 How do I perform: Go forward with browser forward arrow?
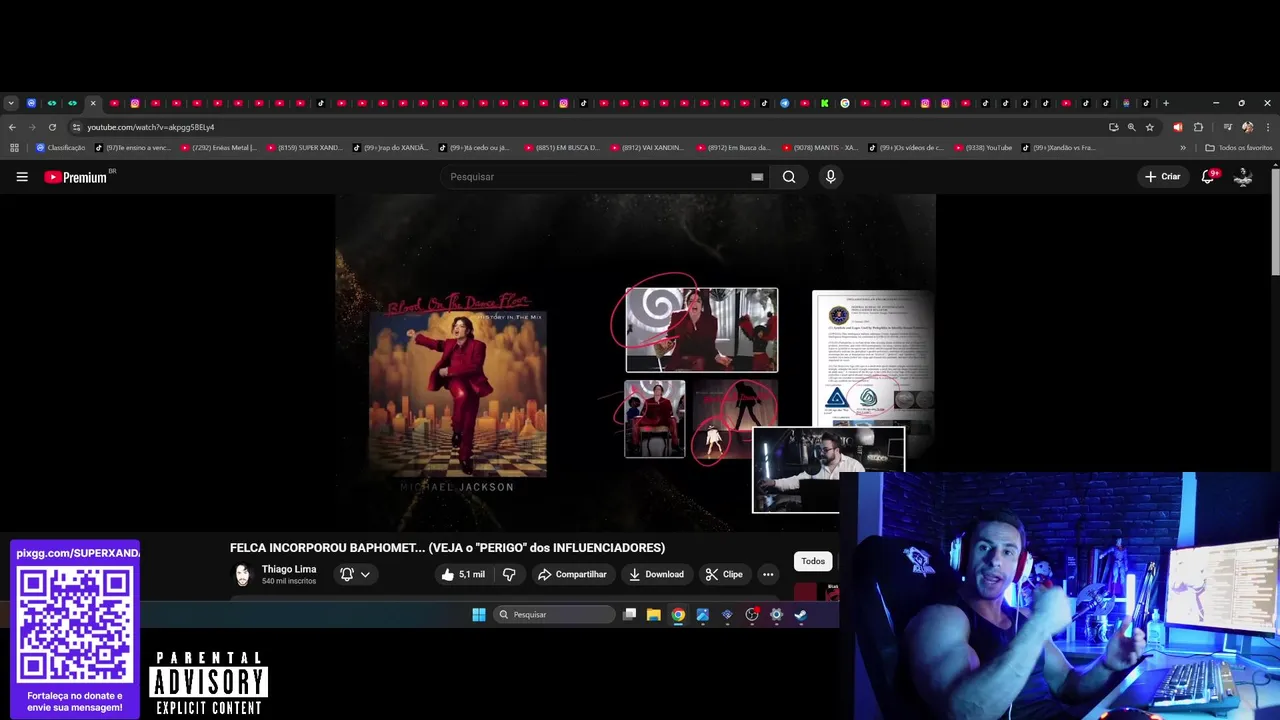coord(32,127)
